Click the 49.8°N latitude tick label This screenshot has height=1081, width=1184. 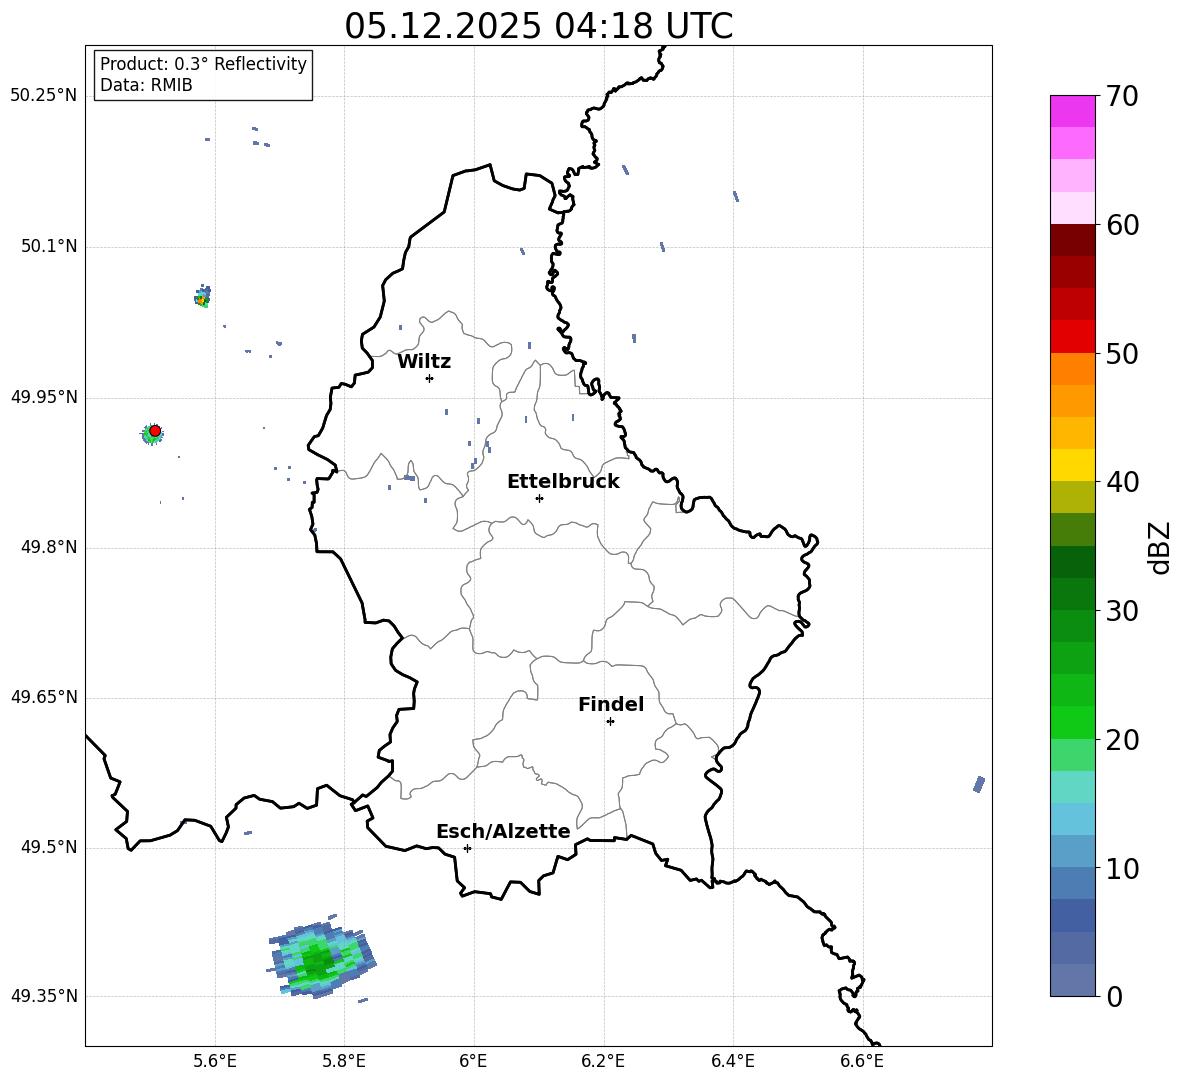click(49, 547)
